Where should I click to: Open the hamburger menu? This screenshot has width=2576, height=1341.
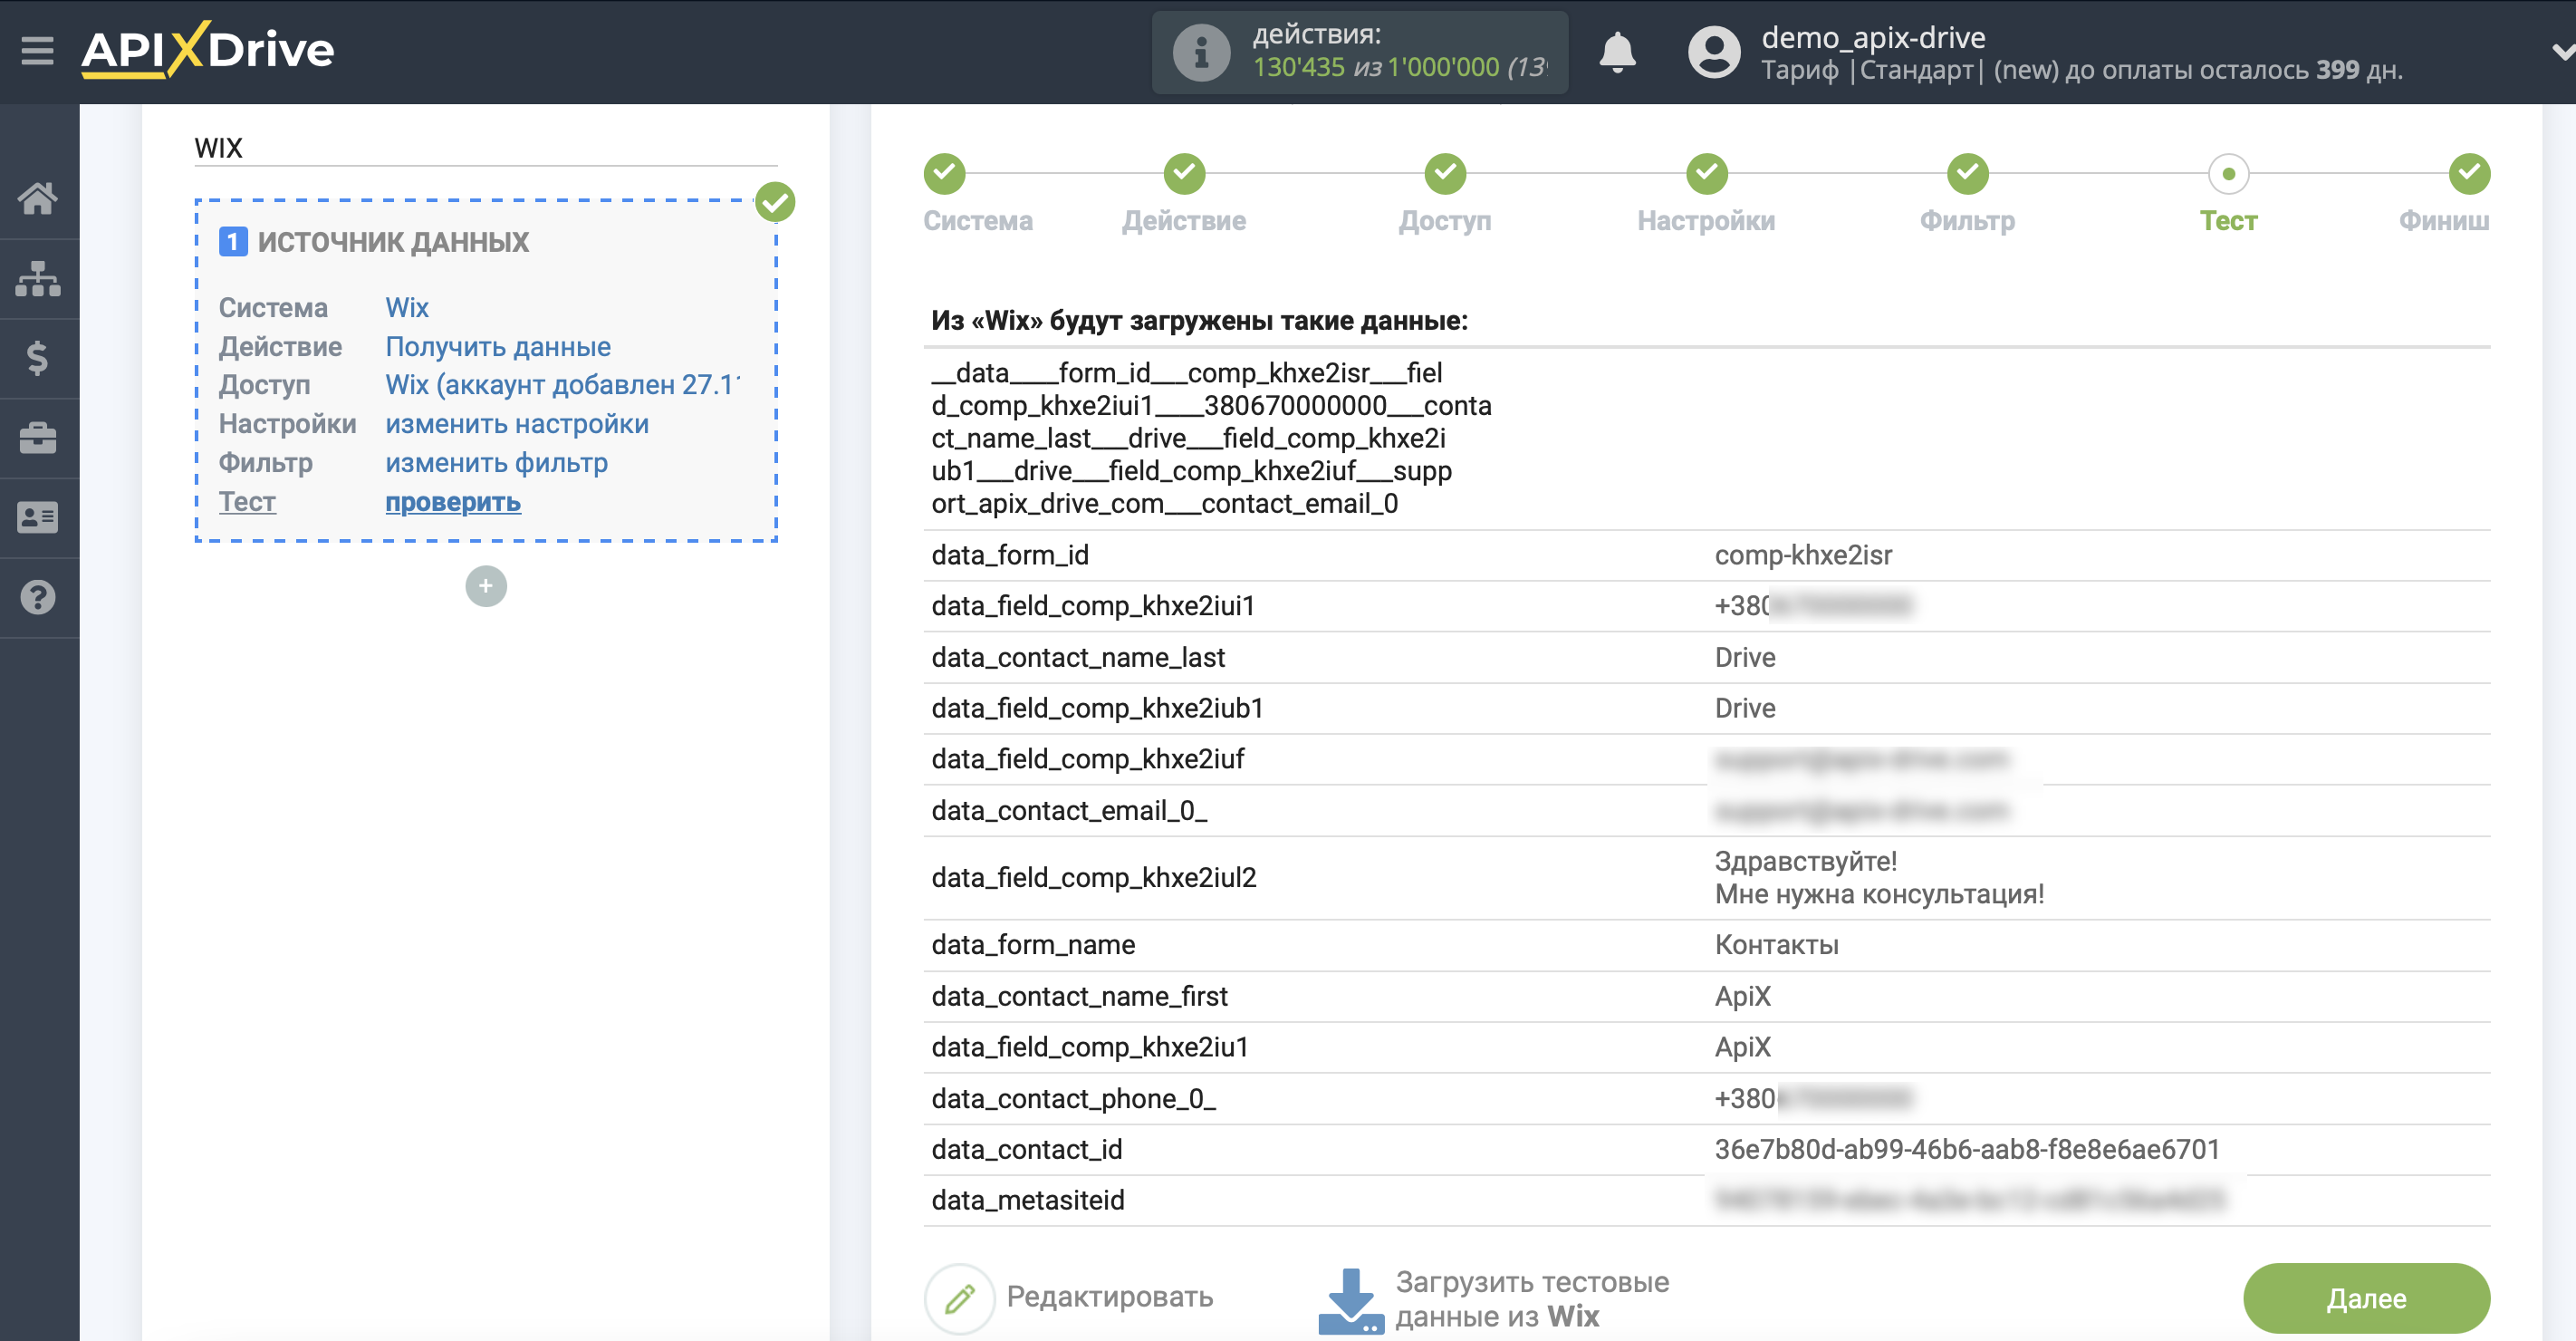(37, 50)
